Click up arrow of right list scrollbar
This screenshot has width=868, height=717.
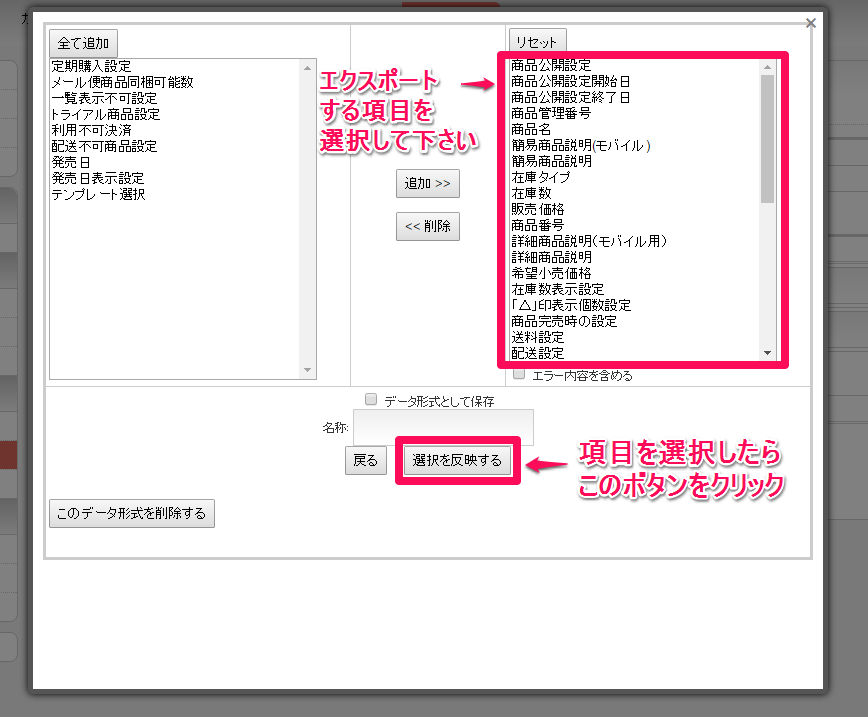tap(767, 67)
